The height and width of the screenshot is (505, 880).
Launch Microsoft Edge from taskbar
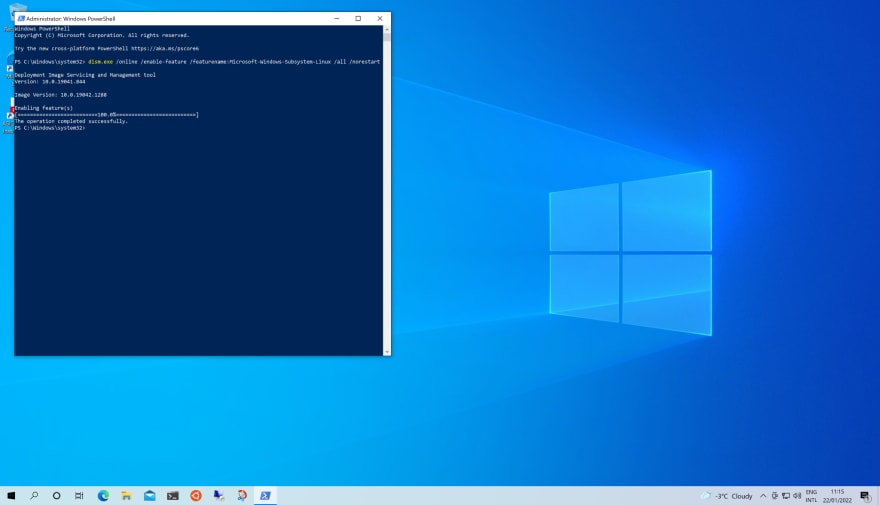click(103, 495)
